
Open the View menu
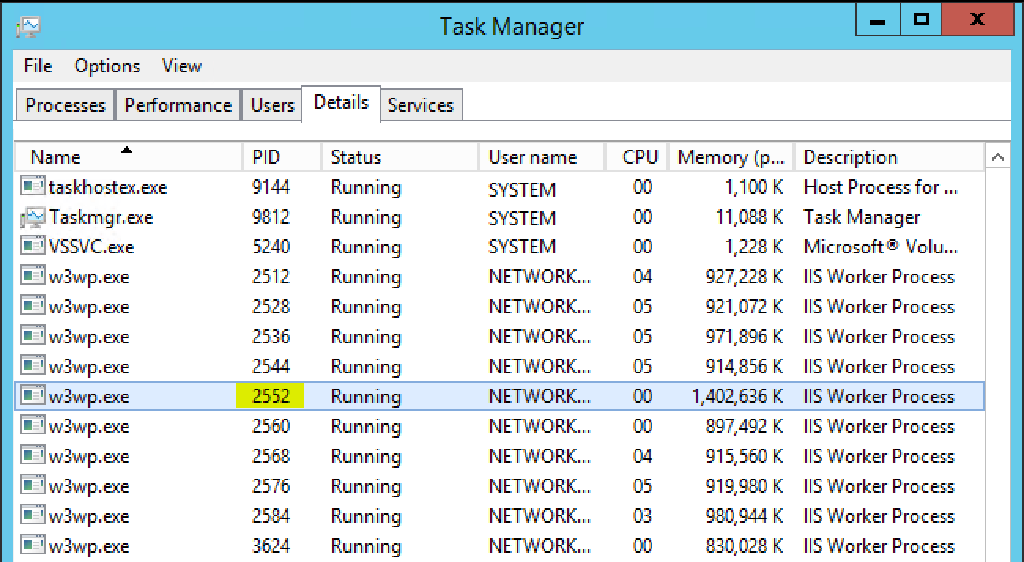click(x=182, y=65)
